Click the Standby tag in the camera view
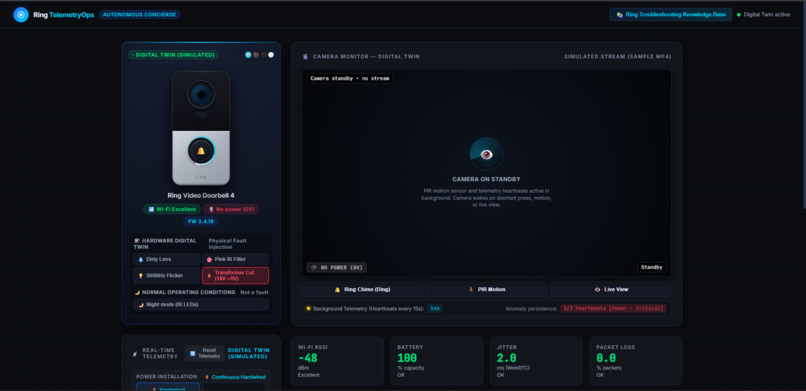 tap(652, 267)
